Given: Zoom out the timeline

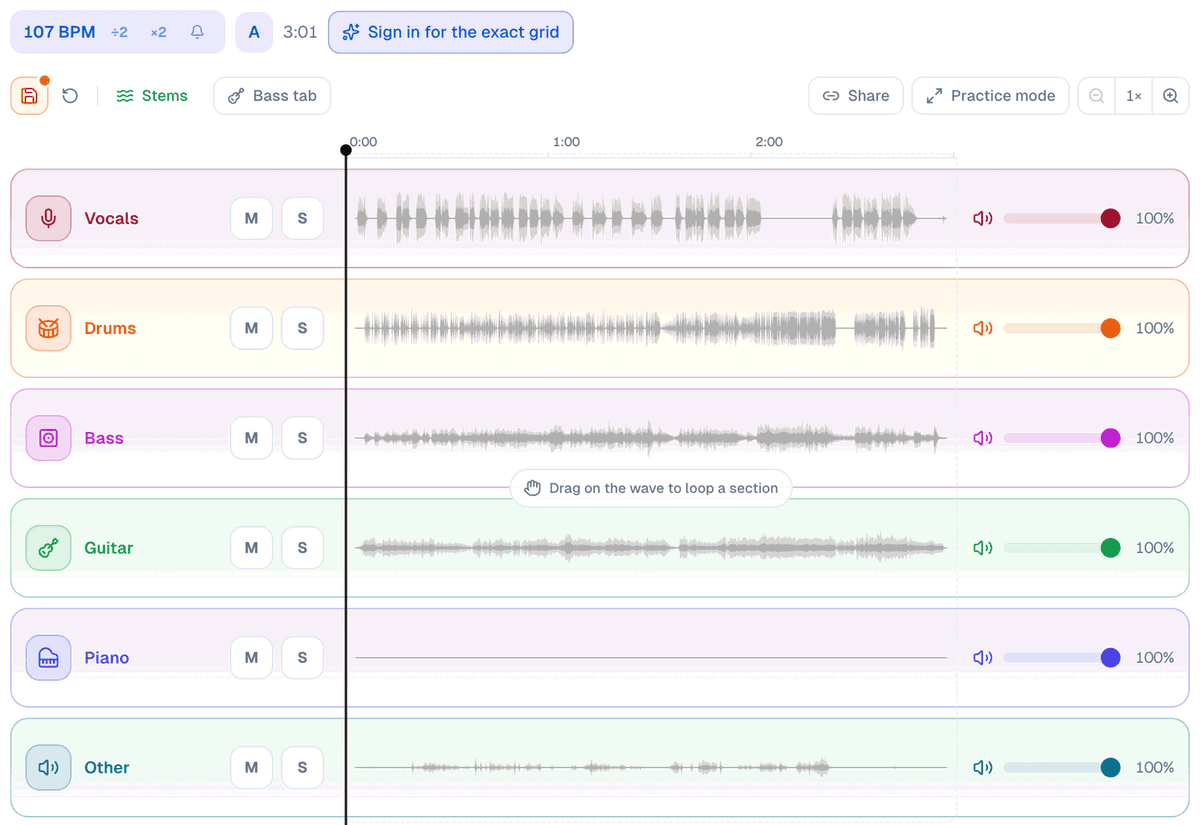Looking at the screenshot, I should [1096, 96].
